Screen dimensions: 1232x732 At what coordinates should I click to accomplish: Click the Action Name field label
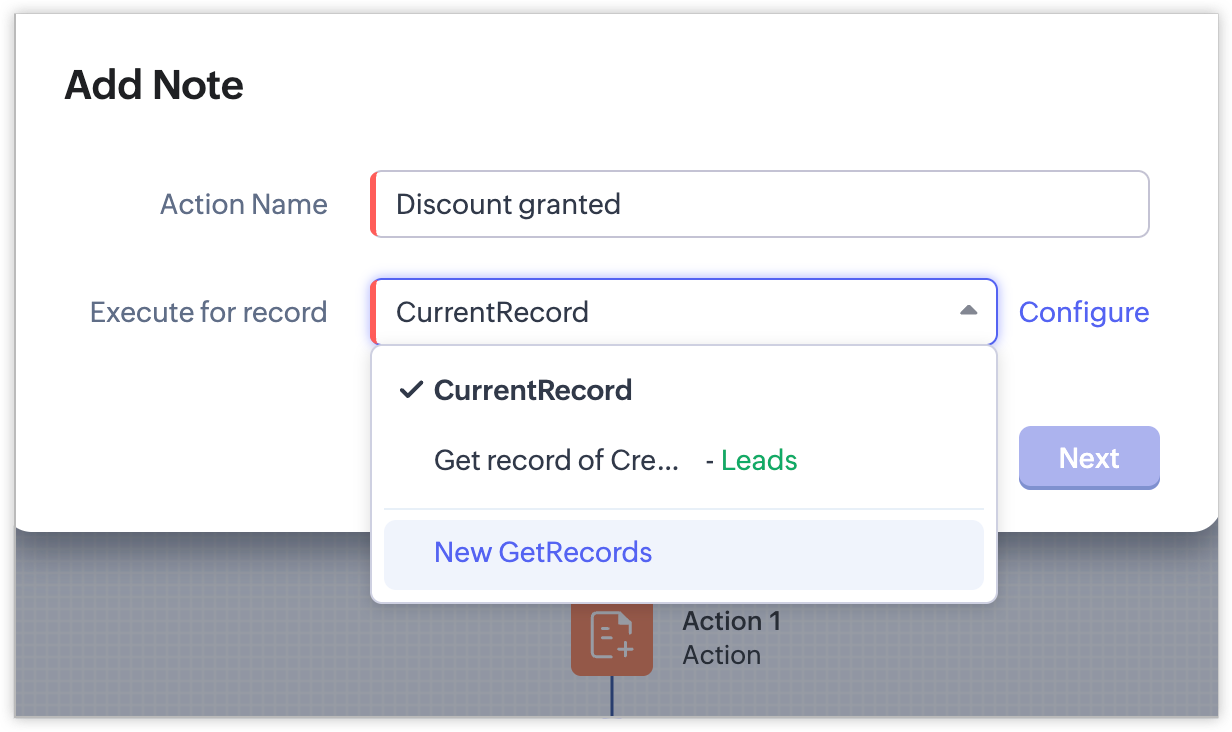pyautogui.click(x=243, y=204)
